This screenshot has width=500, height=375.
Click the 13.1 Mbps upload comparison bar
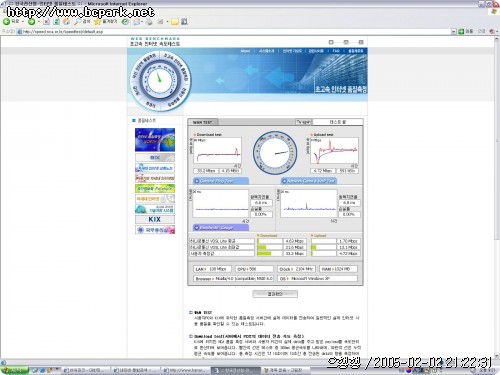[323, 247]
